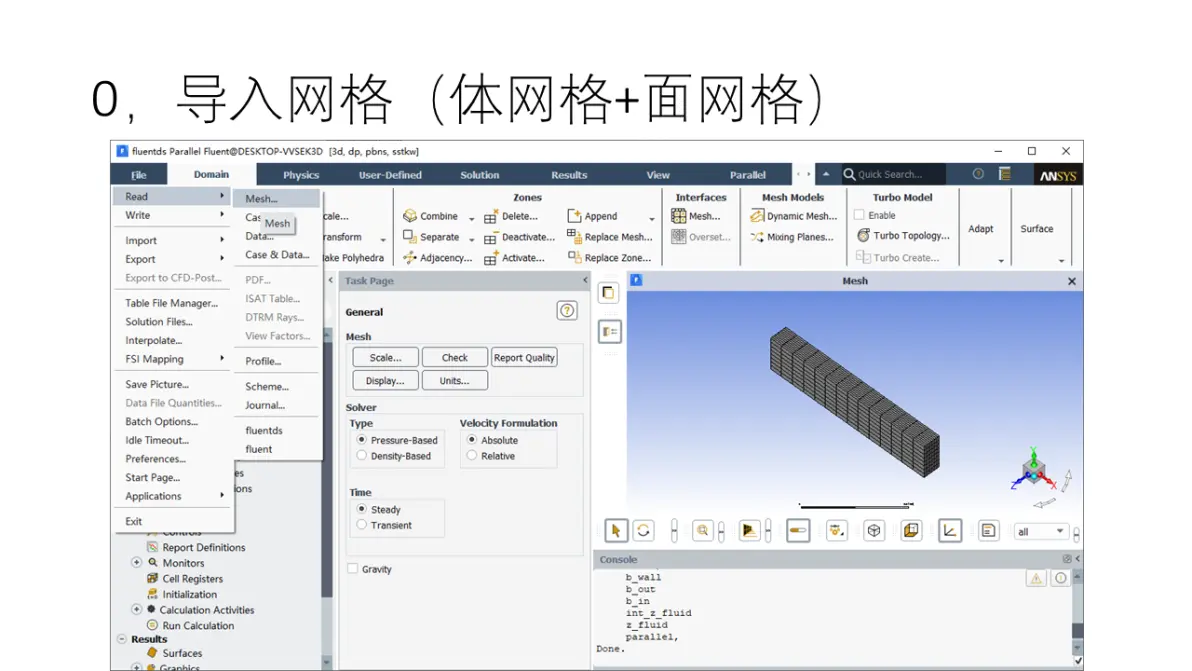The height and width of the screenshot is (671, 1192).
Task: Click the Activate zones icon
Action: [x=491, y=258]
